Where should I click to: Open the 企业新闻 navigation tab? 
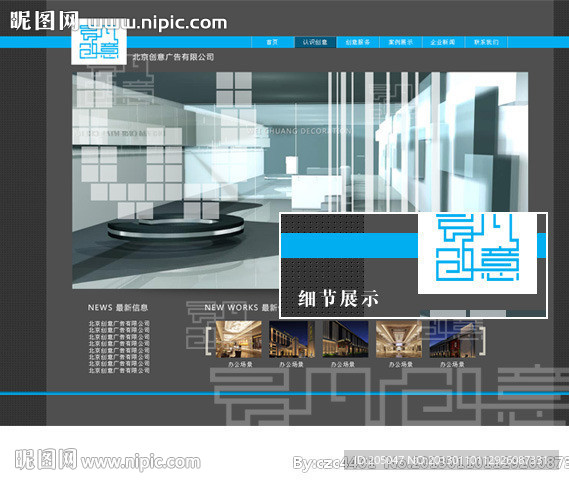point(443,42)
